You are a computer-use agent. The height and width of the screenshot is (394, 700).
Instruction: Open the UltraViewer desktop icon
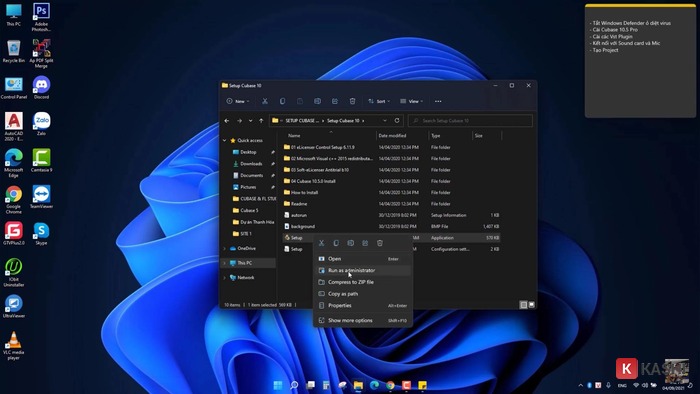[14, 307]
